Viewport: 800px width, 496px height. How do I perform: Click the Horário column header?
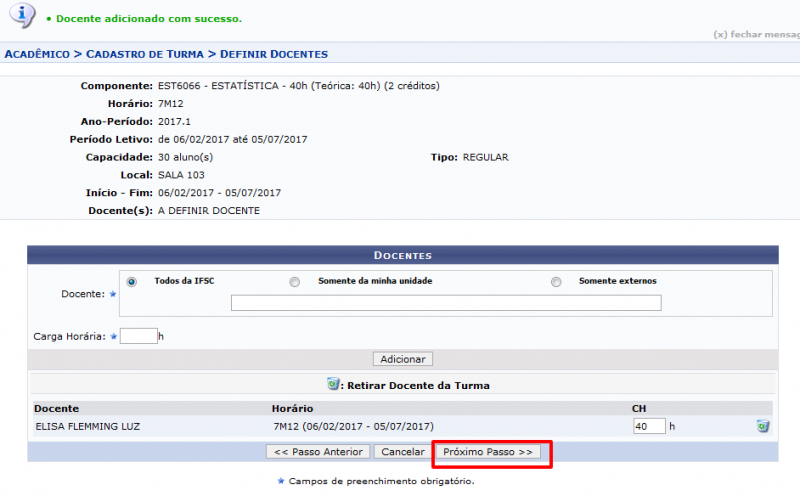(x=292, y=409)
